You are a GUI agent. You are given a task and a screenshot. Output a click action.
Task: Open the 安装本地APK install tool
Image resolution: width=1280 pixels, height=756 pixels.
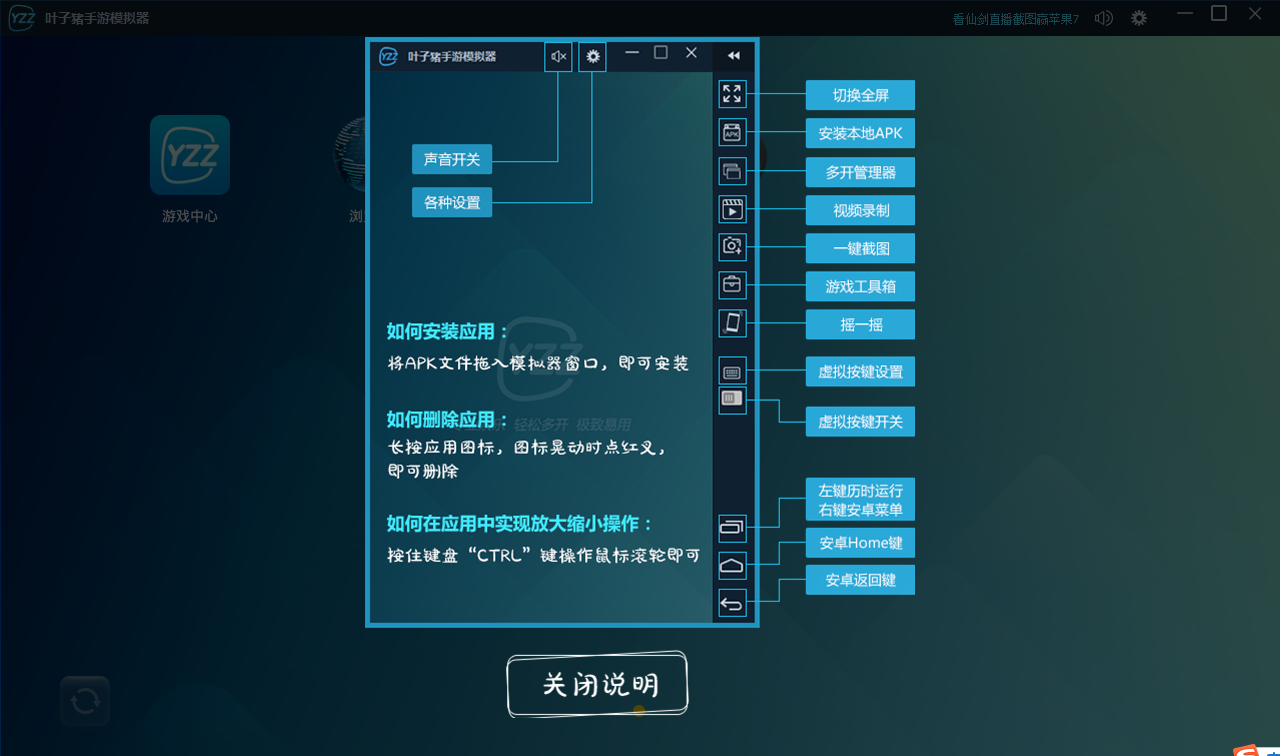coord(732,132)
